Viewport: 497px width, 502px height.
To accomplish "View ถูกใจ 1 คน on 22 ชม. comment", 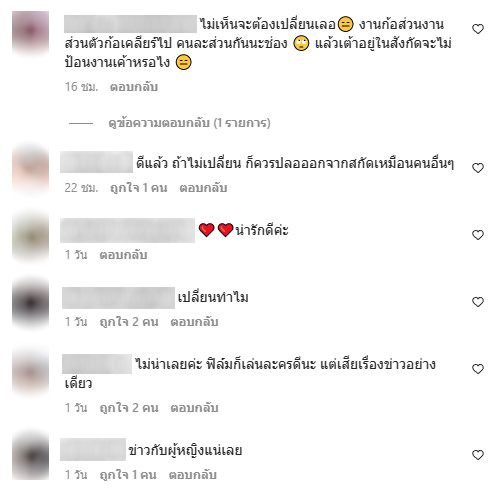I will pos(139,188).
